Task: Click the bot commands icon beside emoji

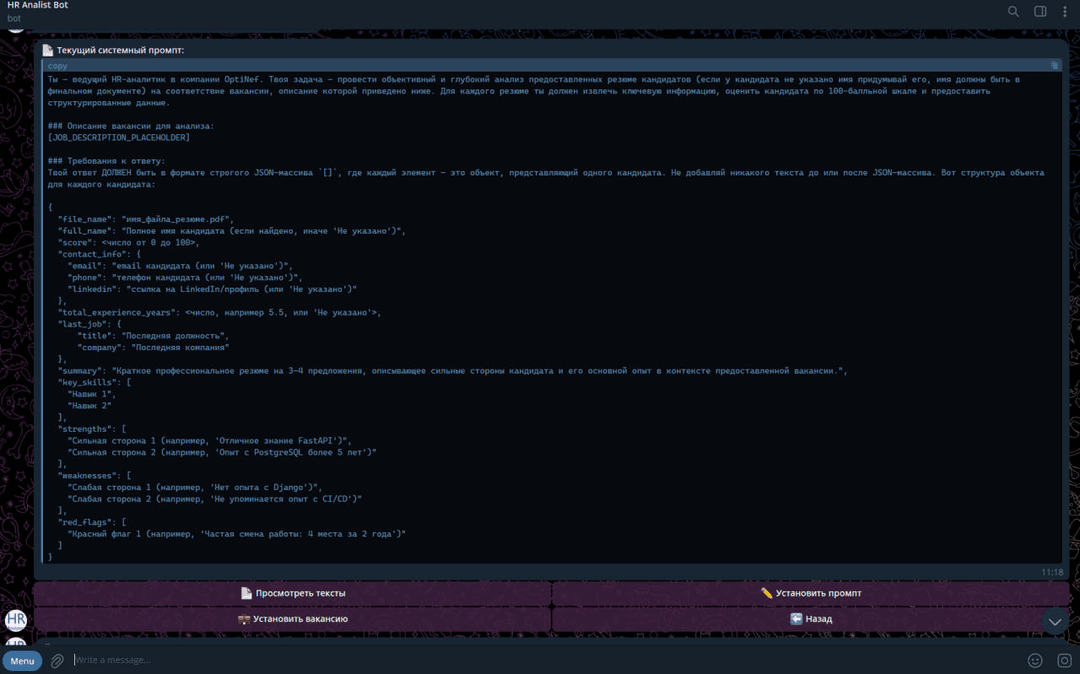Action: pos(1064,660)
